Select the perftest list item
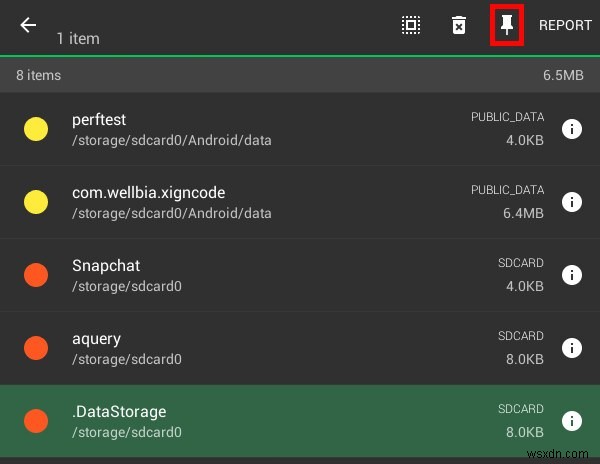600x464 pixels. tap(250, 129)
